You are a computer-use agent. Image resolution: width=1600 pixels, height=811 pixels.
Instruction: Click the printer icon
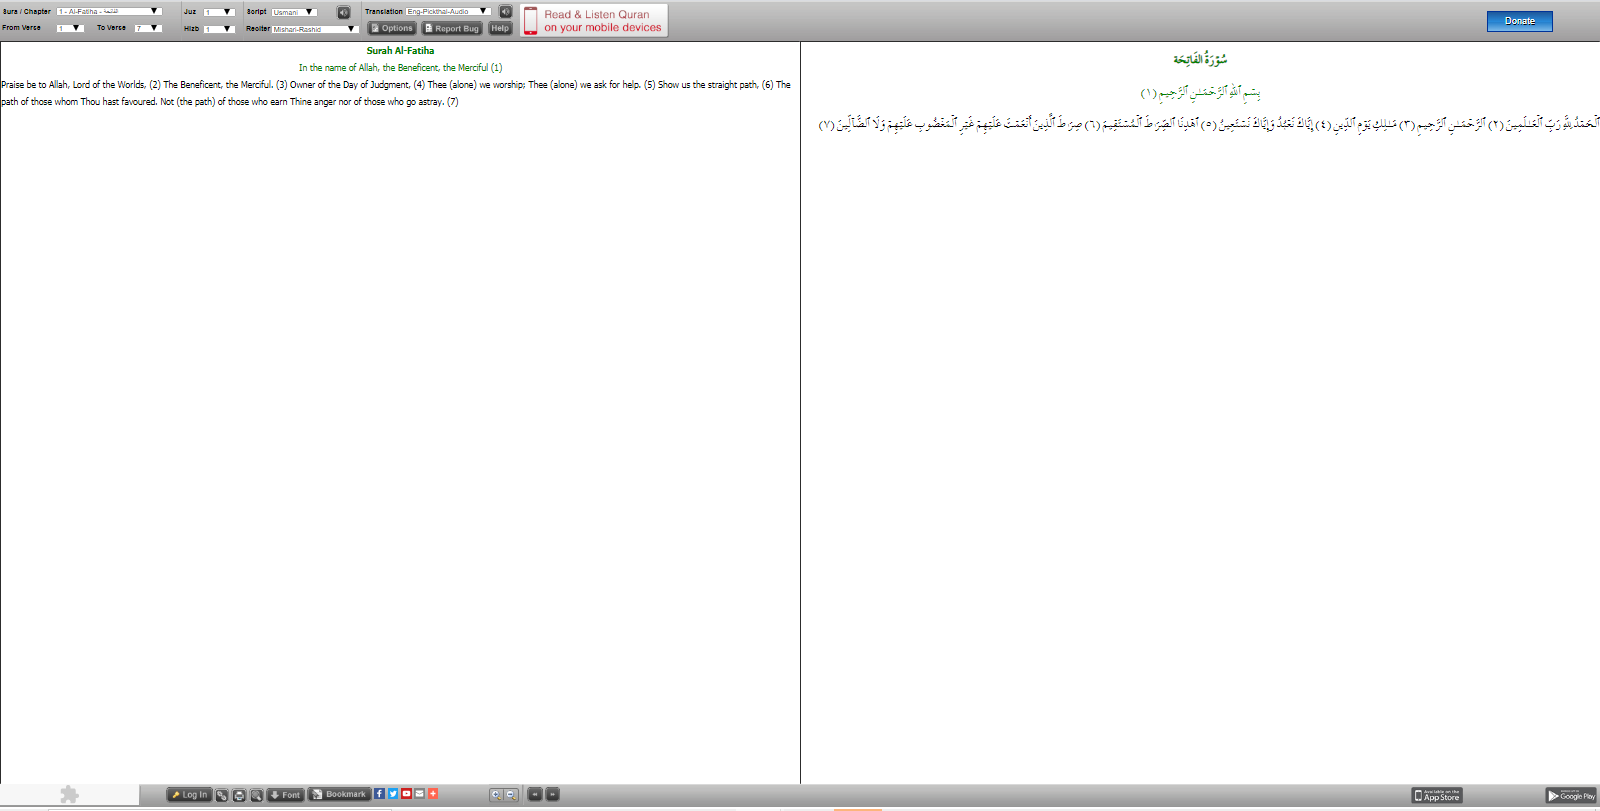point(239,795)
